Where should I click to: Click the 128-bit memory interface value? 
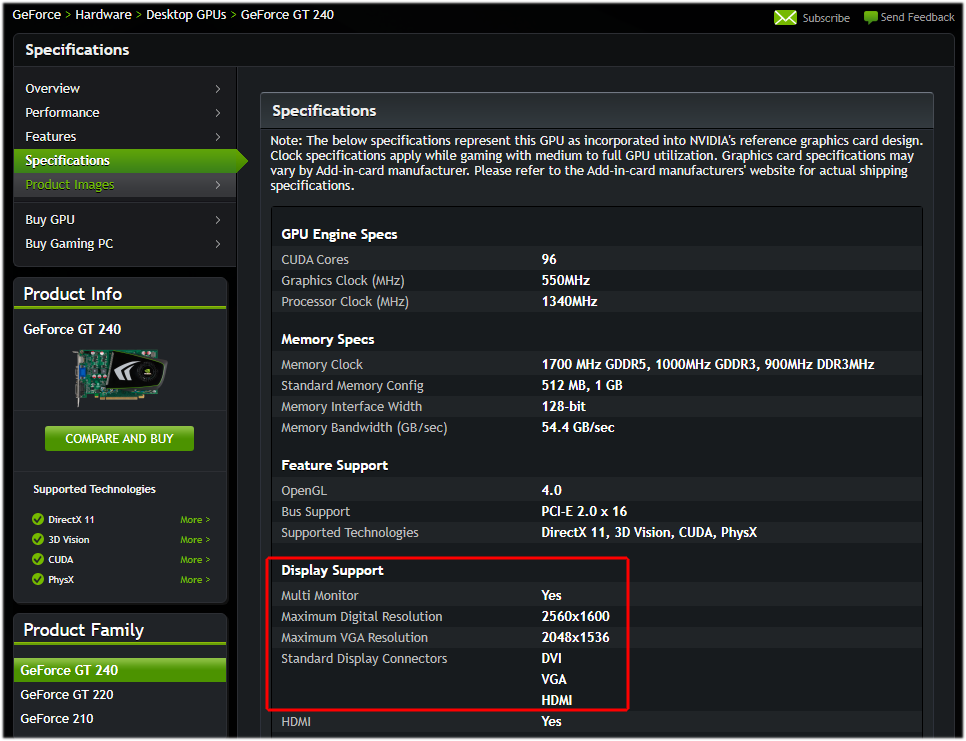tap(564, 407)
